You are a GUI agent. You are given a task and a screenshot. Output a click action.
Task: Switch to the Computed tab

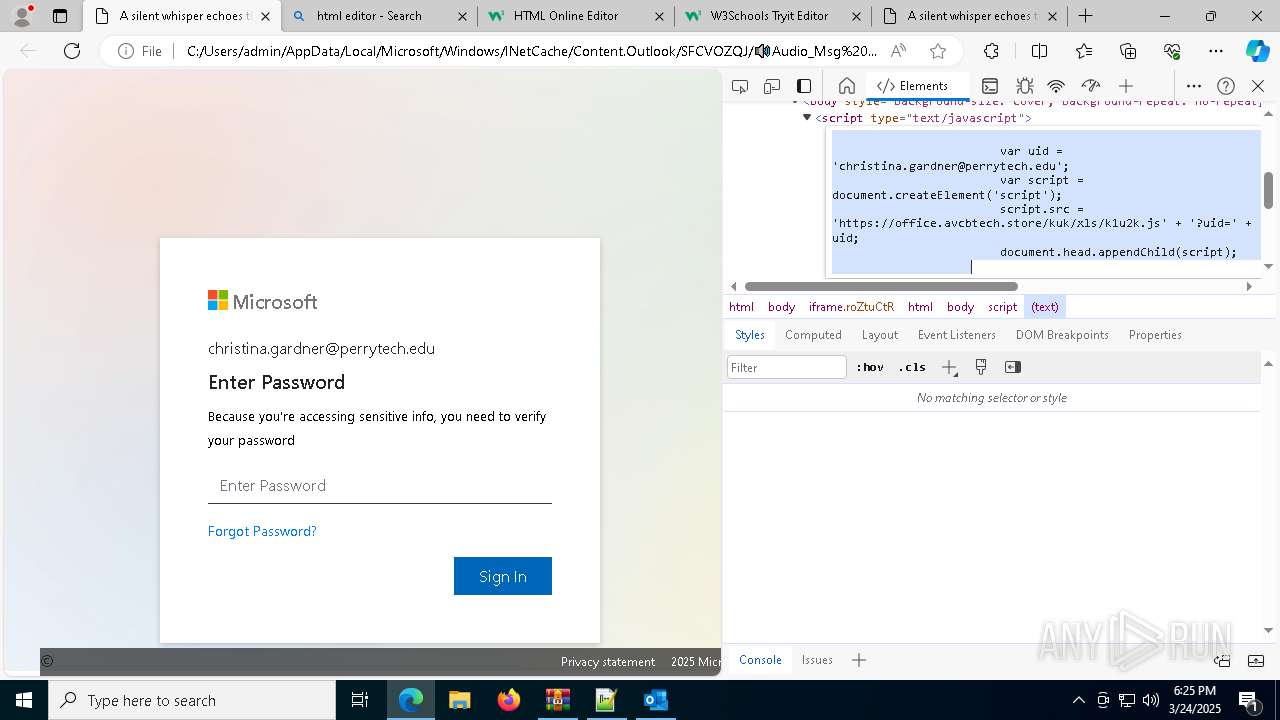point(813,335)
